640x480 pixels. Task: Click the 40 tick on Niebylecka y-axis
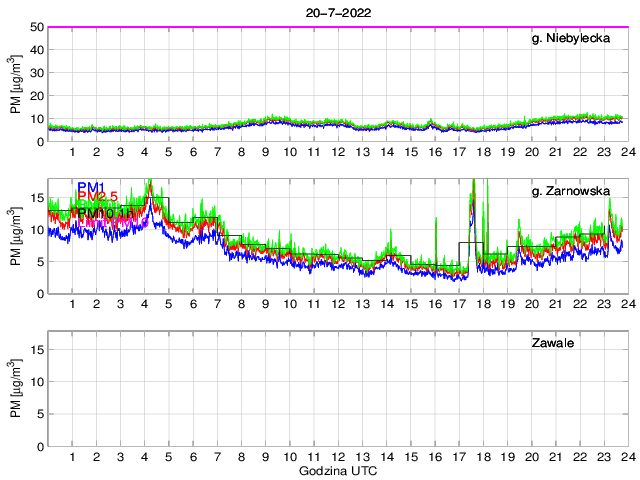(x=37, y=50)
